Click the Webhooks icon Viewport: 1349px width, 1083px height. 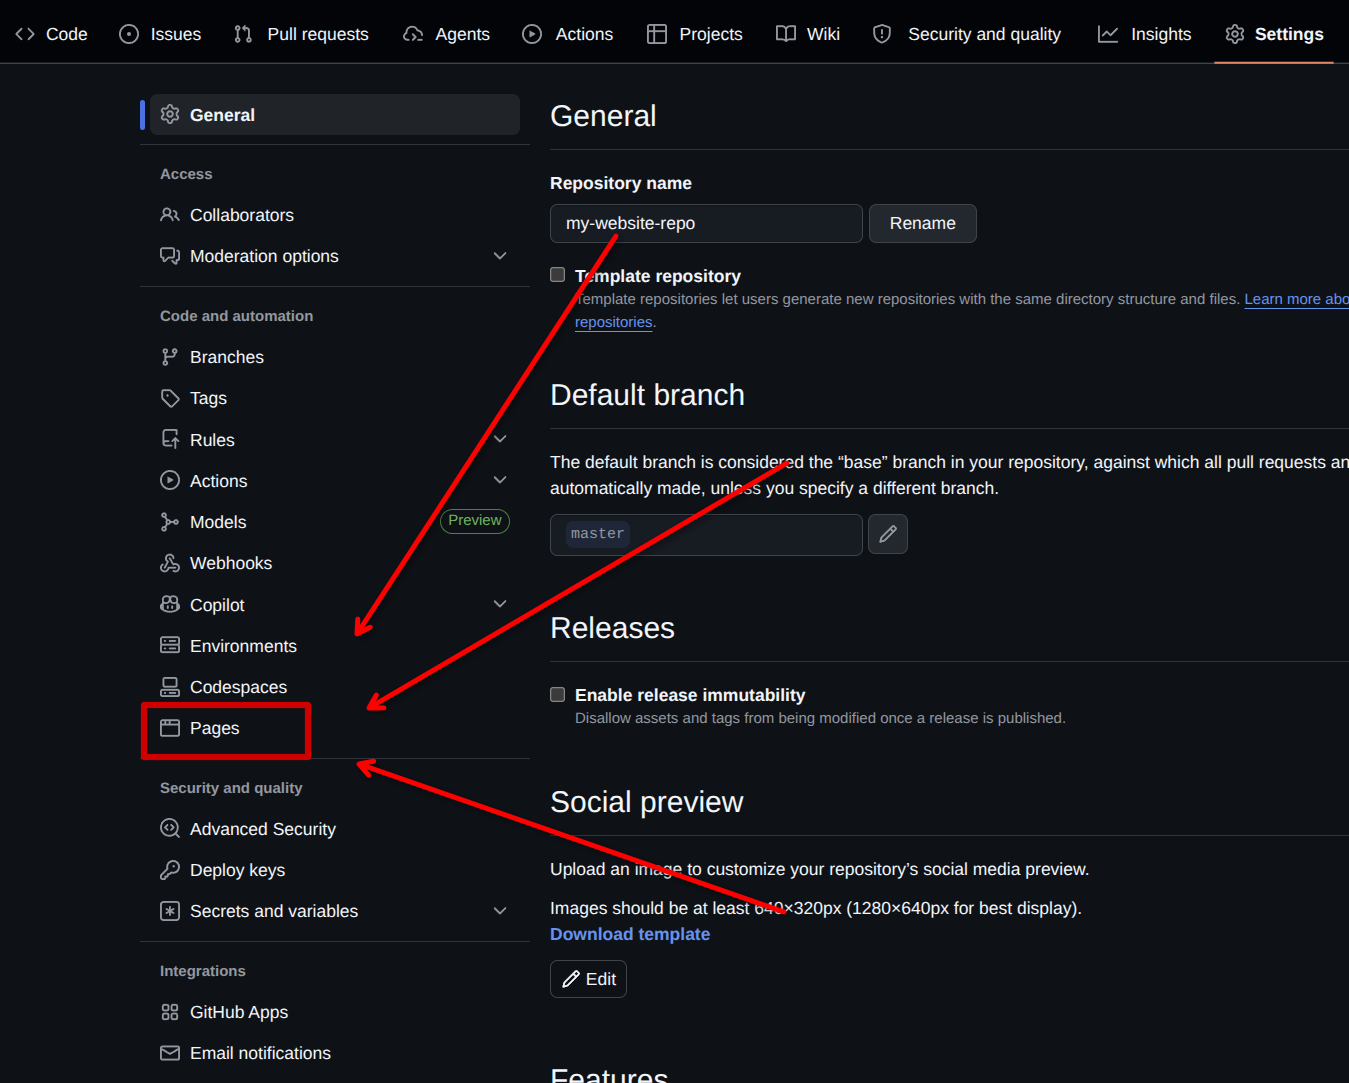point(170,563)
